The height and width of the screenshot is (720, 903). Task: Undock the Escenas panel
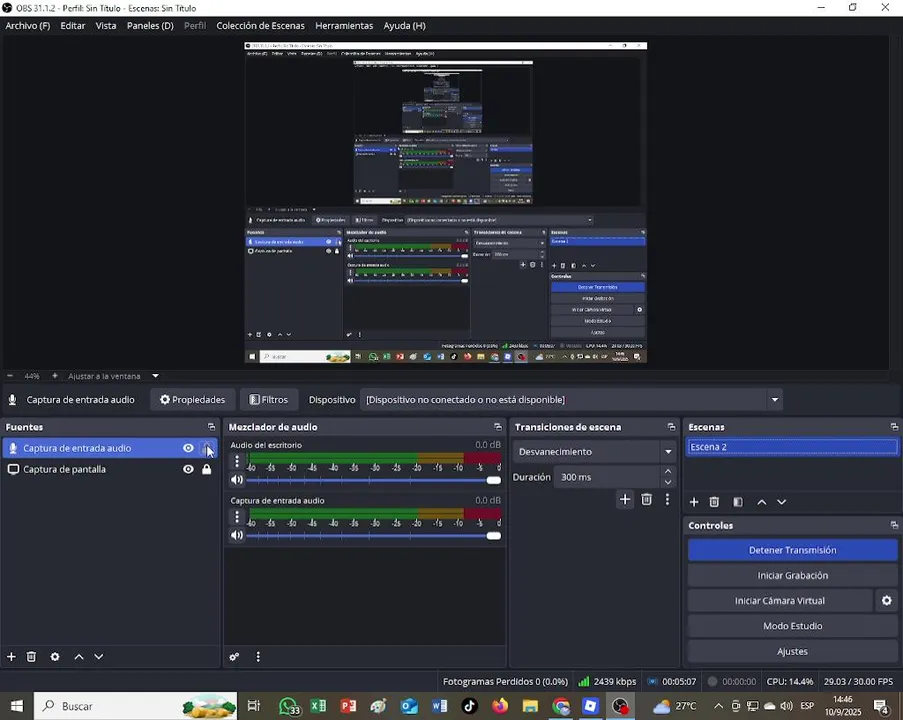(x=894, y=427)
